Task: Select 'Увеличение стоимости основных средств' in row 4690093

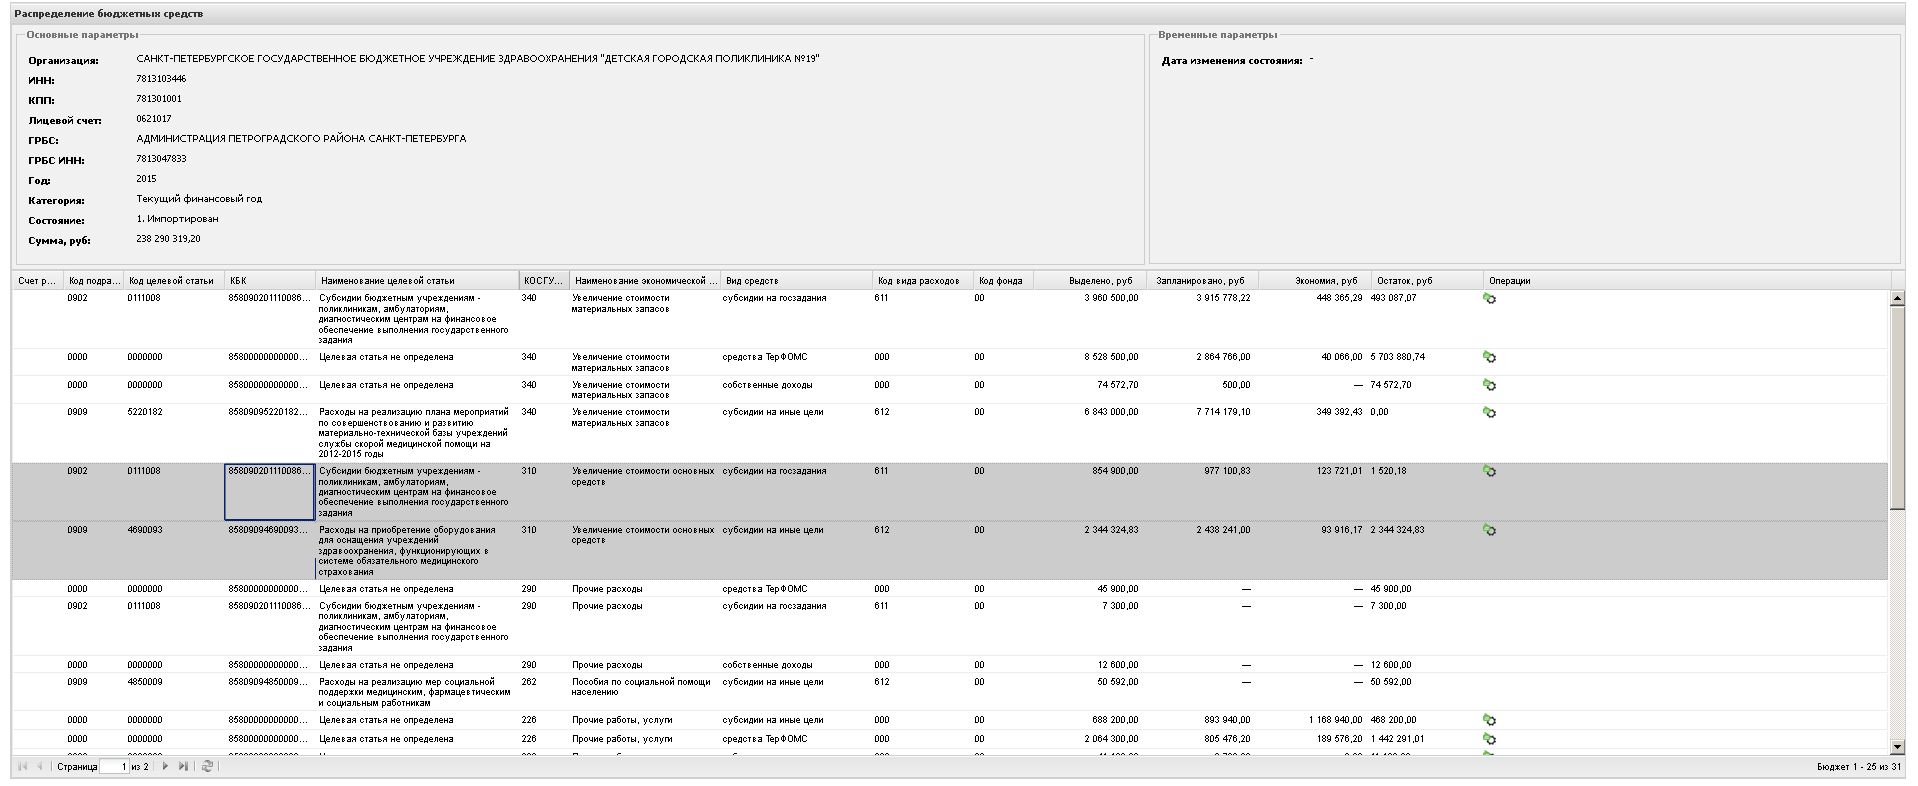Action: tap(644, 535)
